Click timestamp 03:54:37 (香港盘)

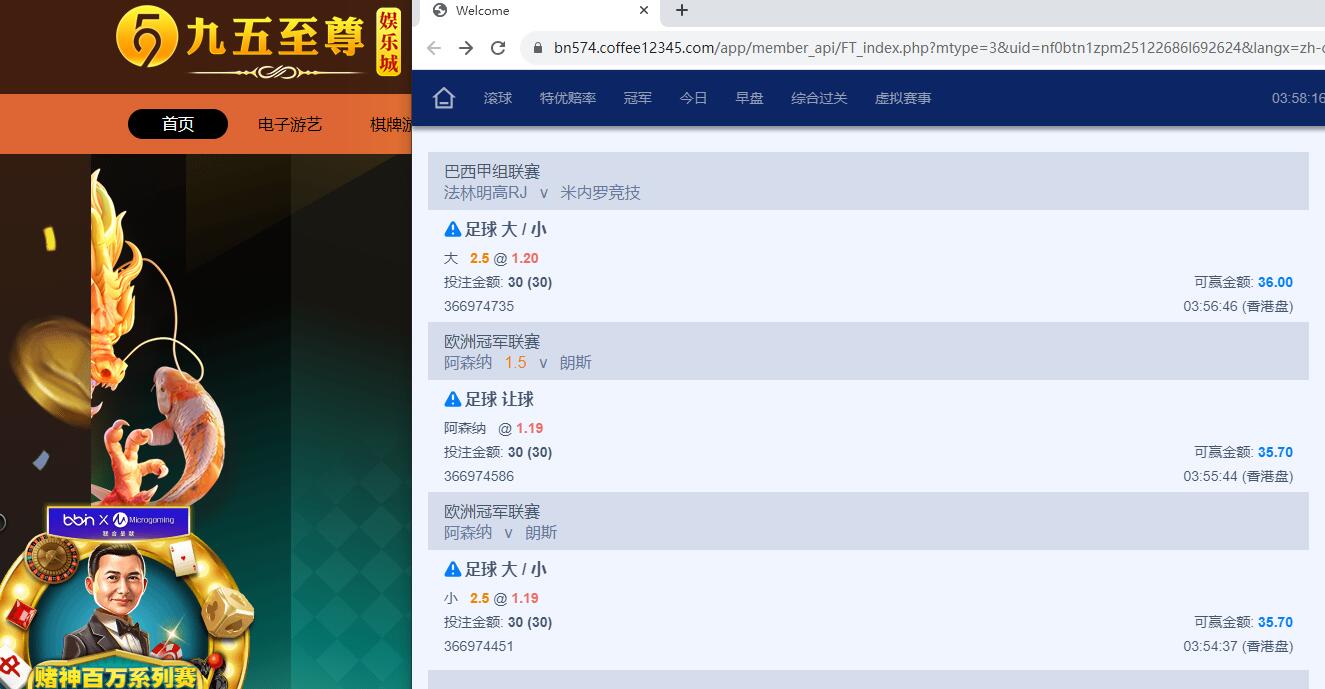pos(1238,646)
